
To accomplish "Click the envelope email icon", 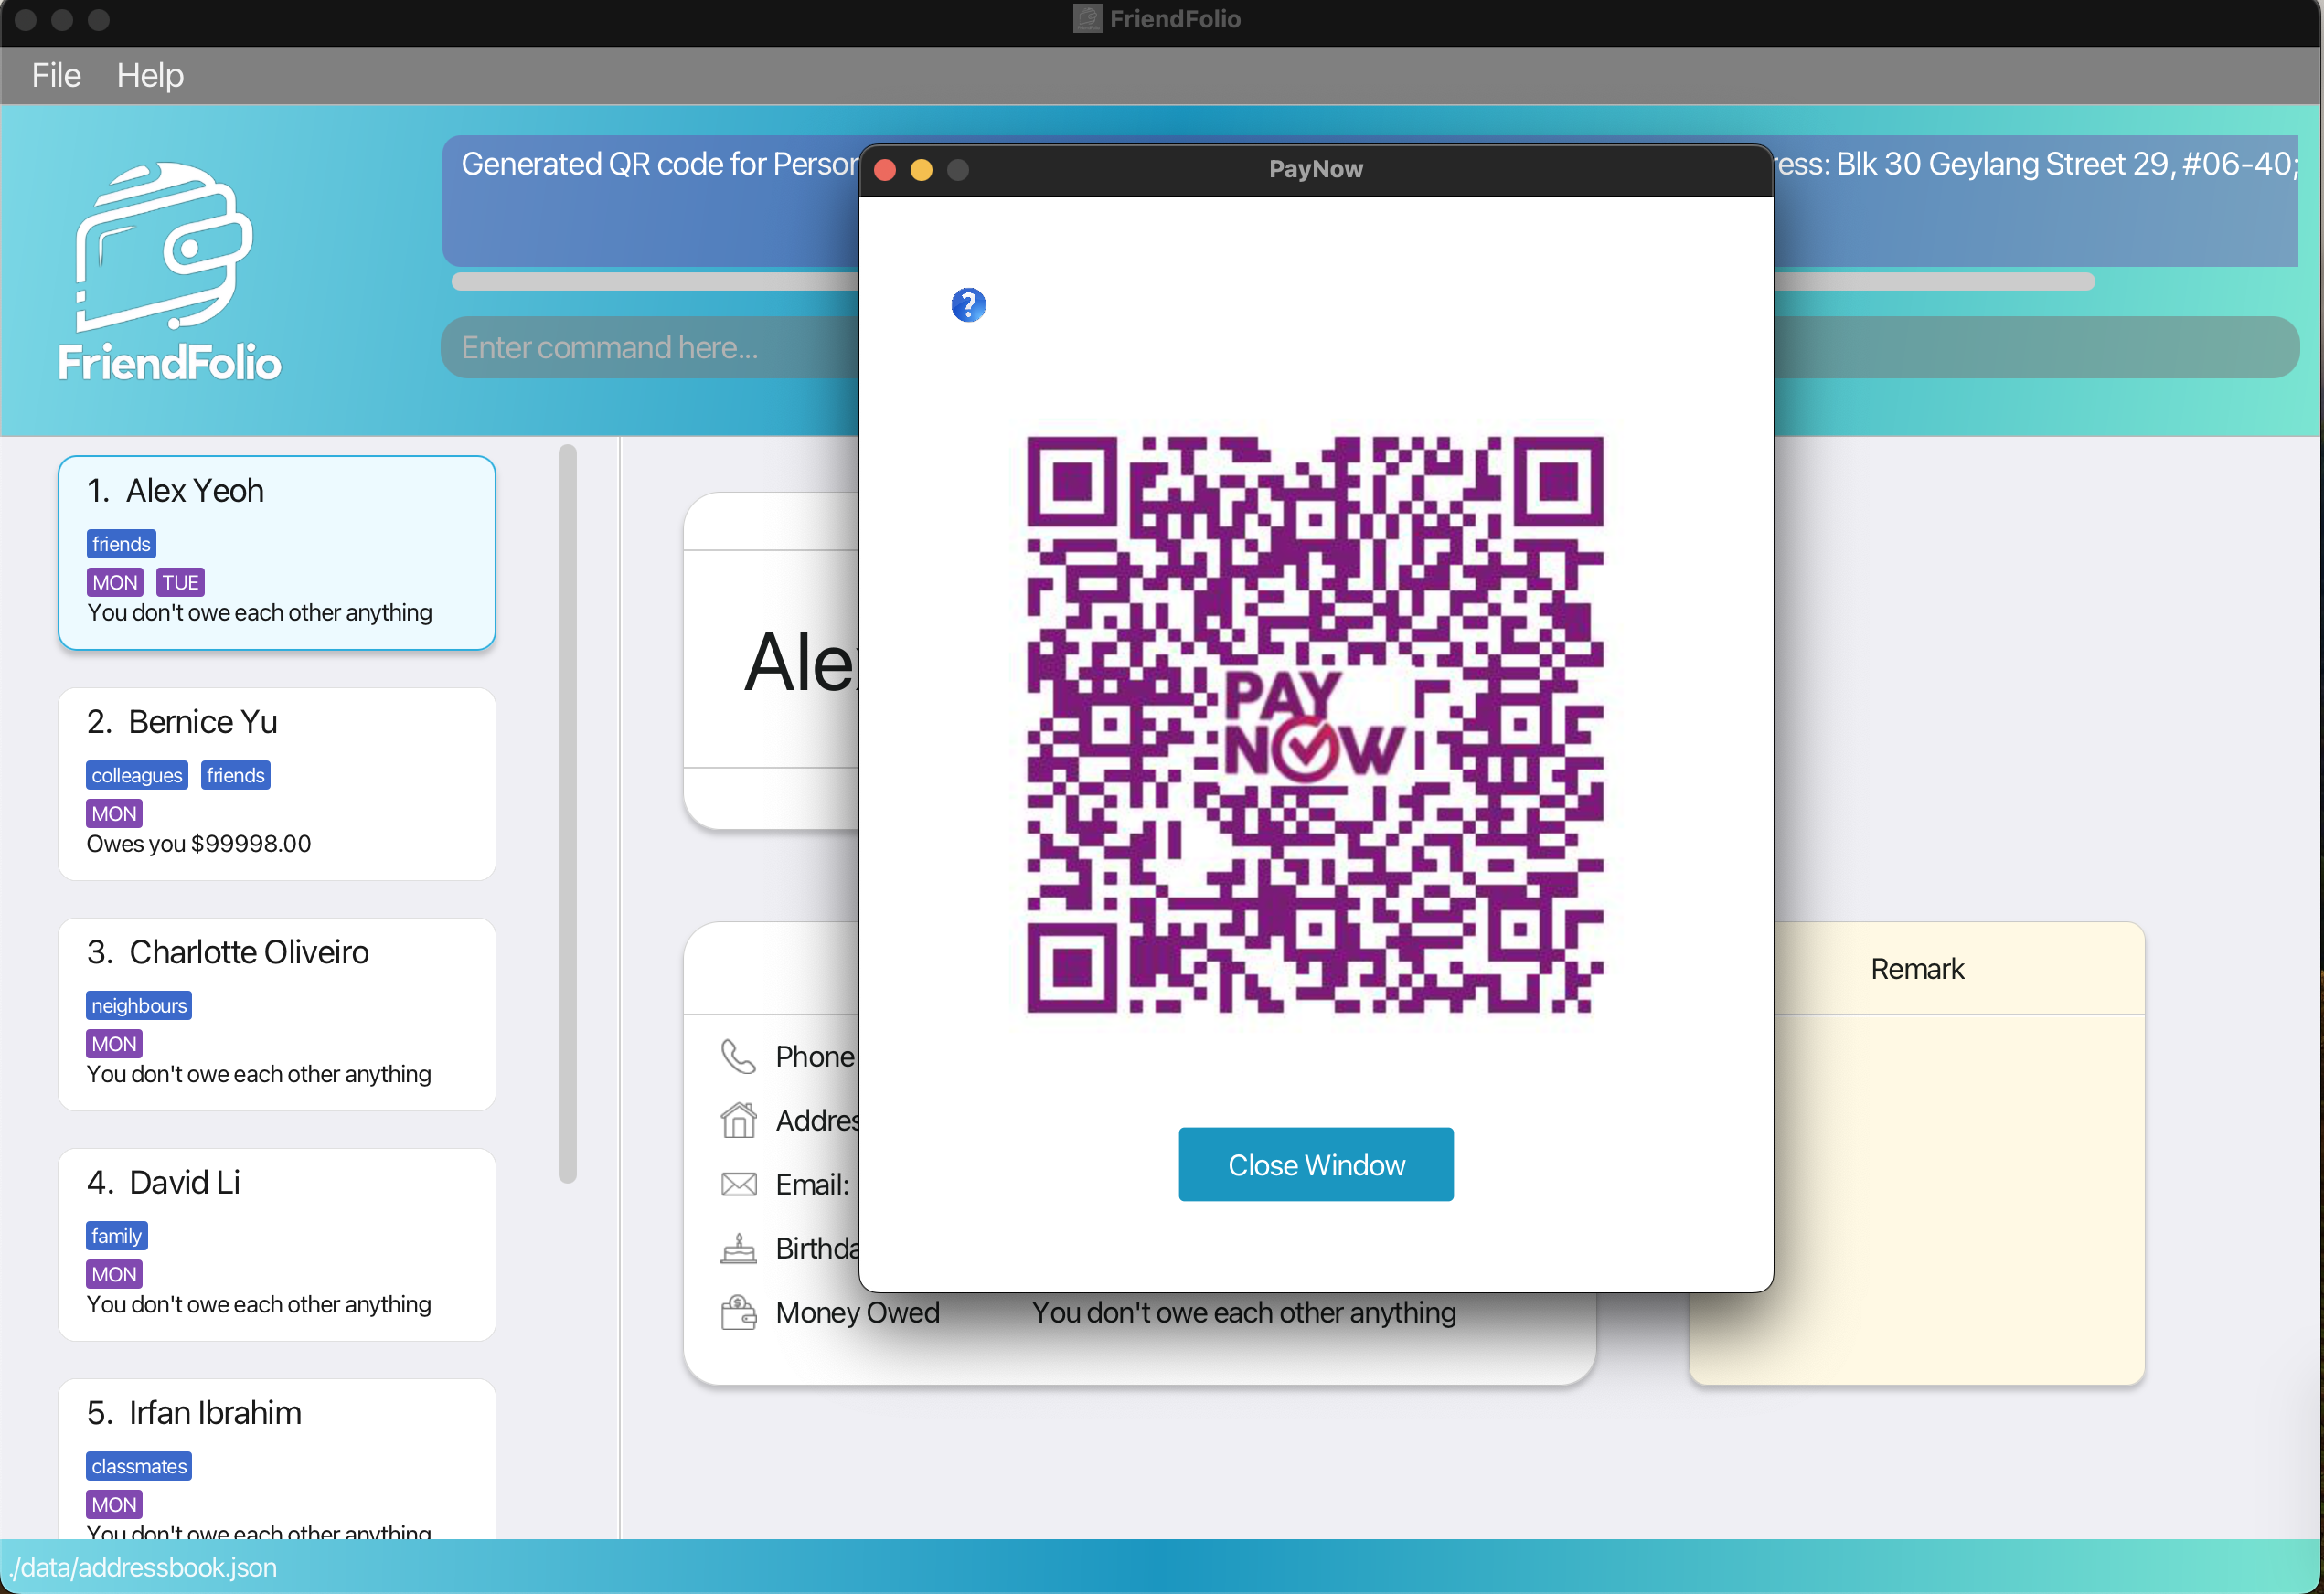I will [x=738, y=1184].
